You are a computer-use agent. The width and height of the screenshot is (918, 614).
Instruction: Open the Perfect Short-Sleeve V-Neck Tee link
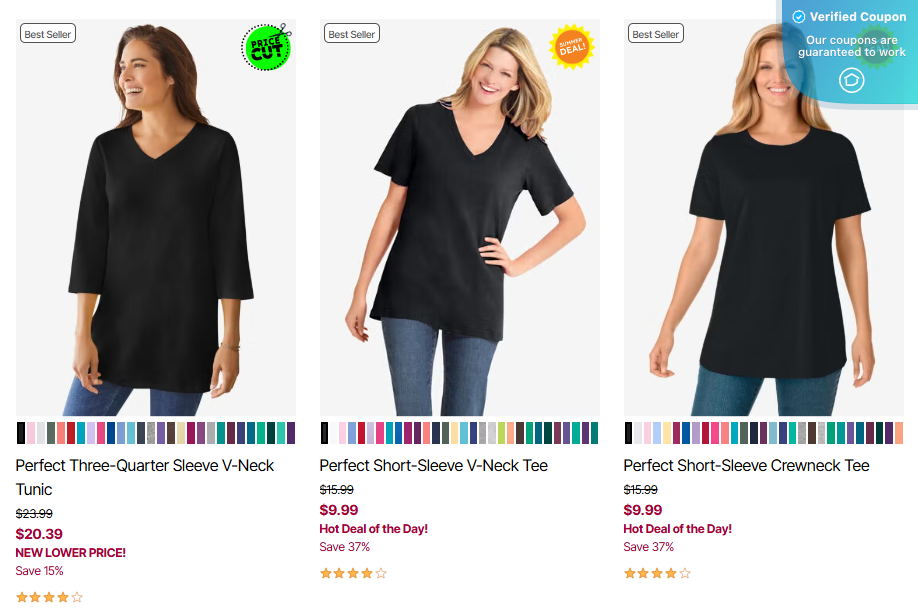pyautogui.click(x=433, y=465)
